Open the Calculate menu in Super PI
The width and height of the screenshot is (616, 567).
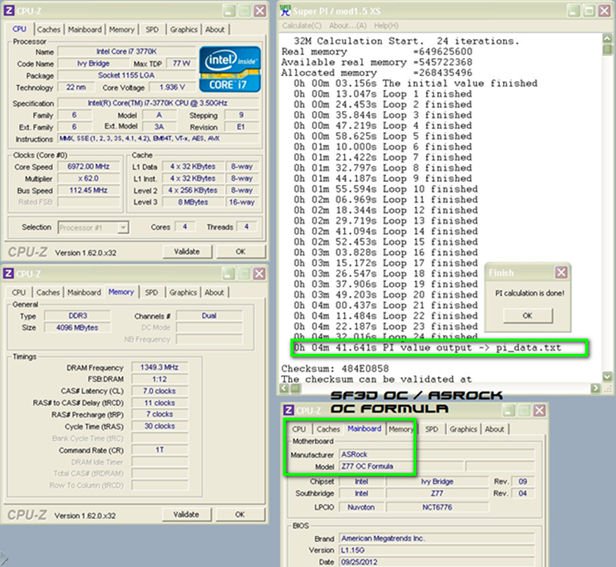click(301, 25)
